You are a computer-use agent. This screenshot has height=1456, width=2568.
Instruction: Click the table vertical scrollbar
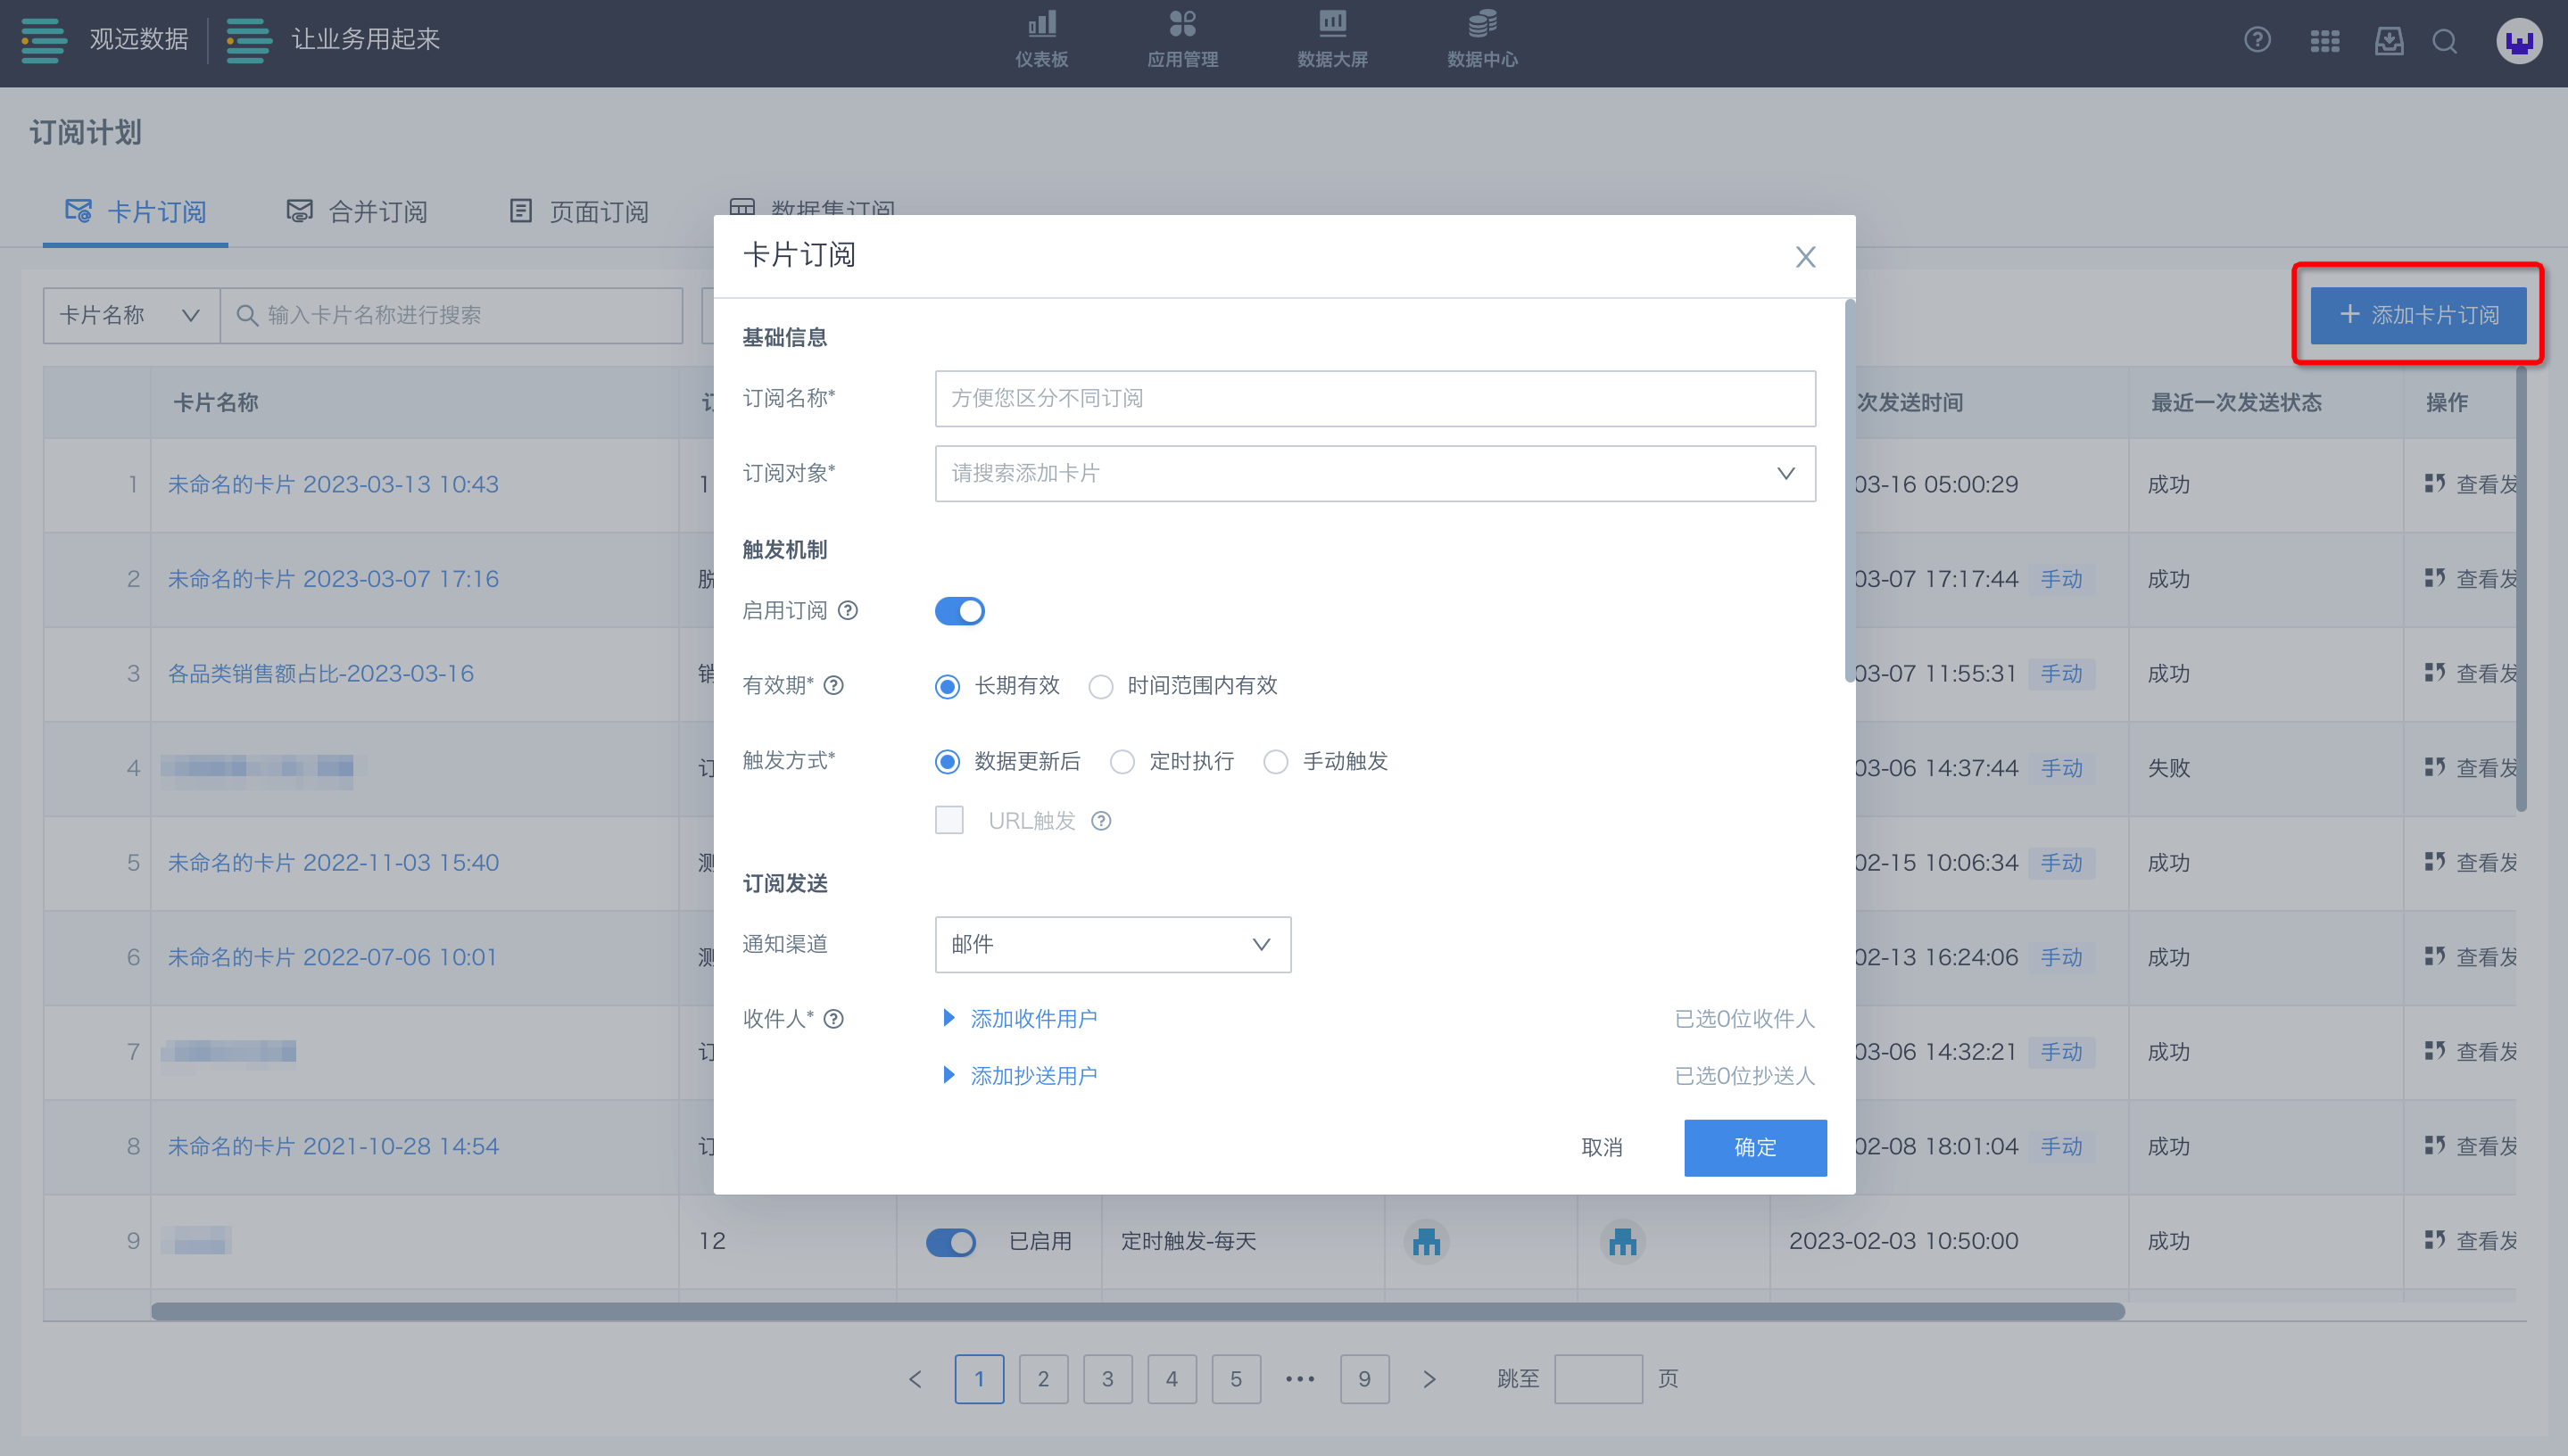pos(2521,588)
